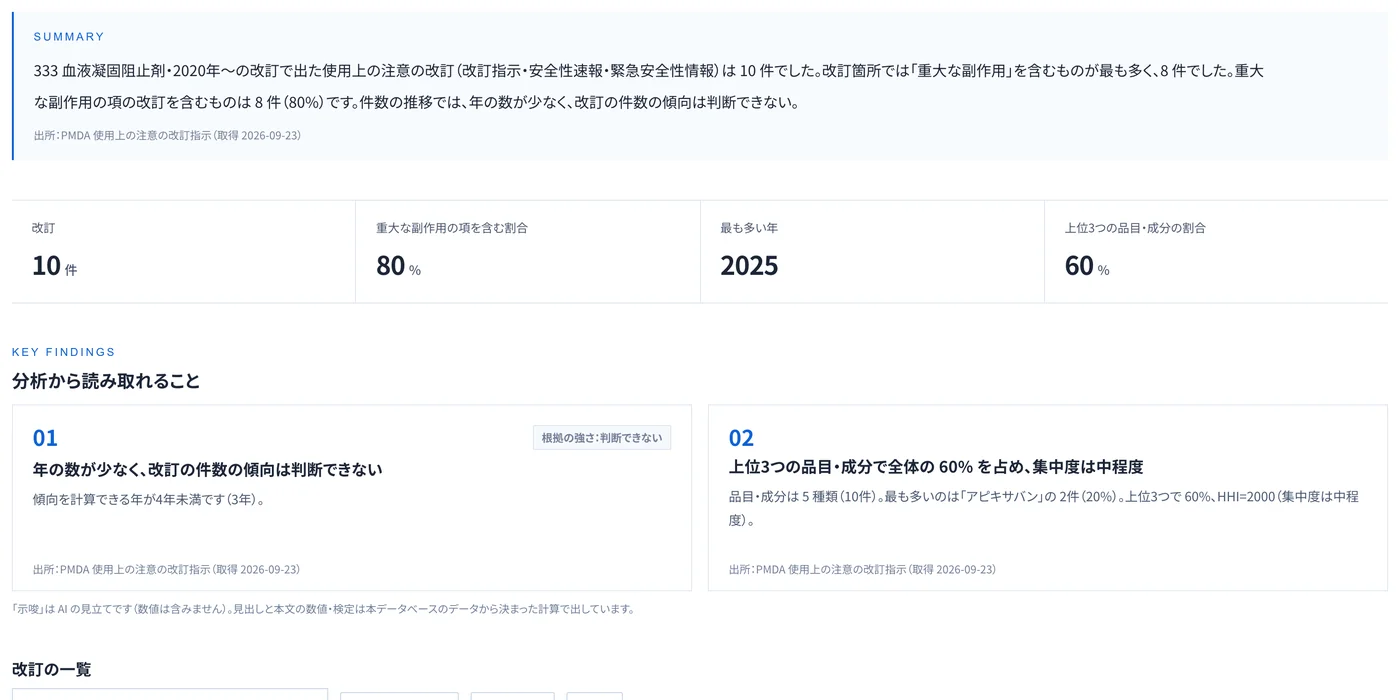Click the PMDA source line in finding 01 card
The height and width of the screenshot is (700, 1400).
click(x=166, y=569)
